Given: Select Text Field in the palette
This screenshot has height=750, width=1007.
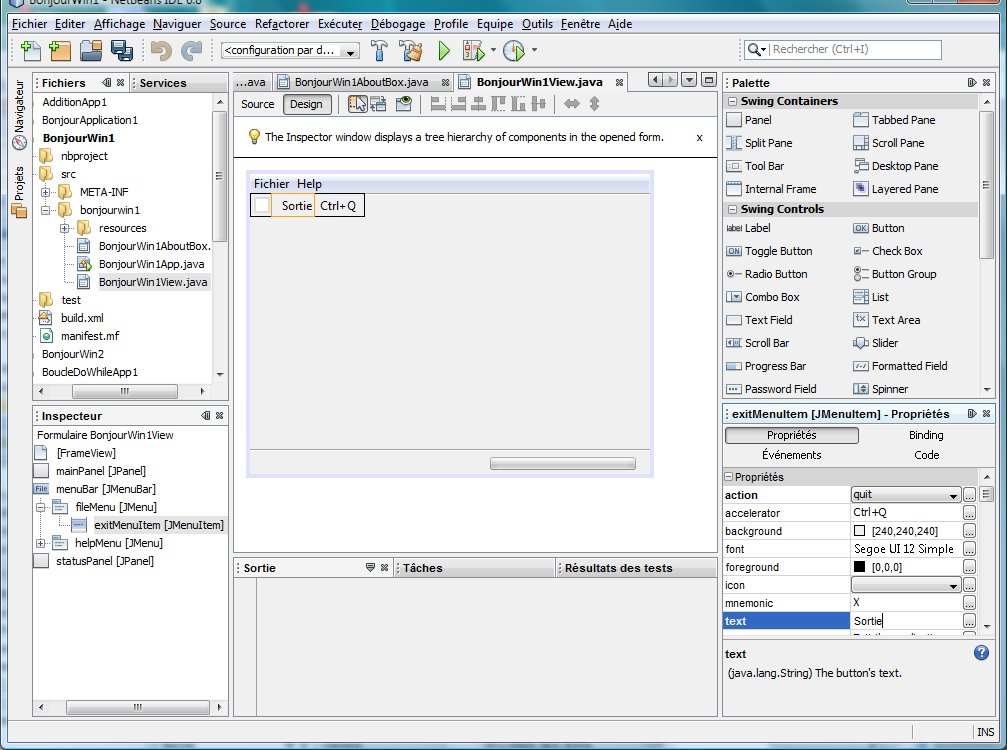Looking at the screenshot, I should coord(759,320).
